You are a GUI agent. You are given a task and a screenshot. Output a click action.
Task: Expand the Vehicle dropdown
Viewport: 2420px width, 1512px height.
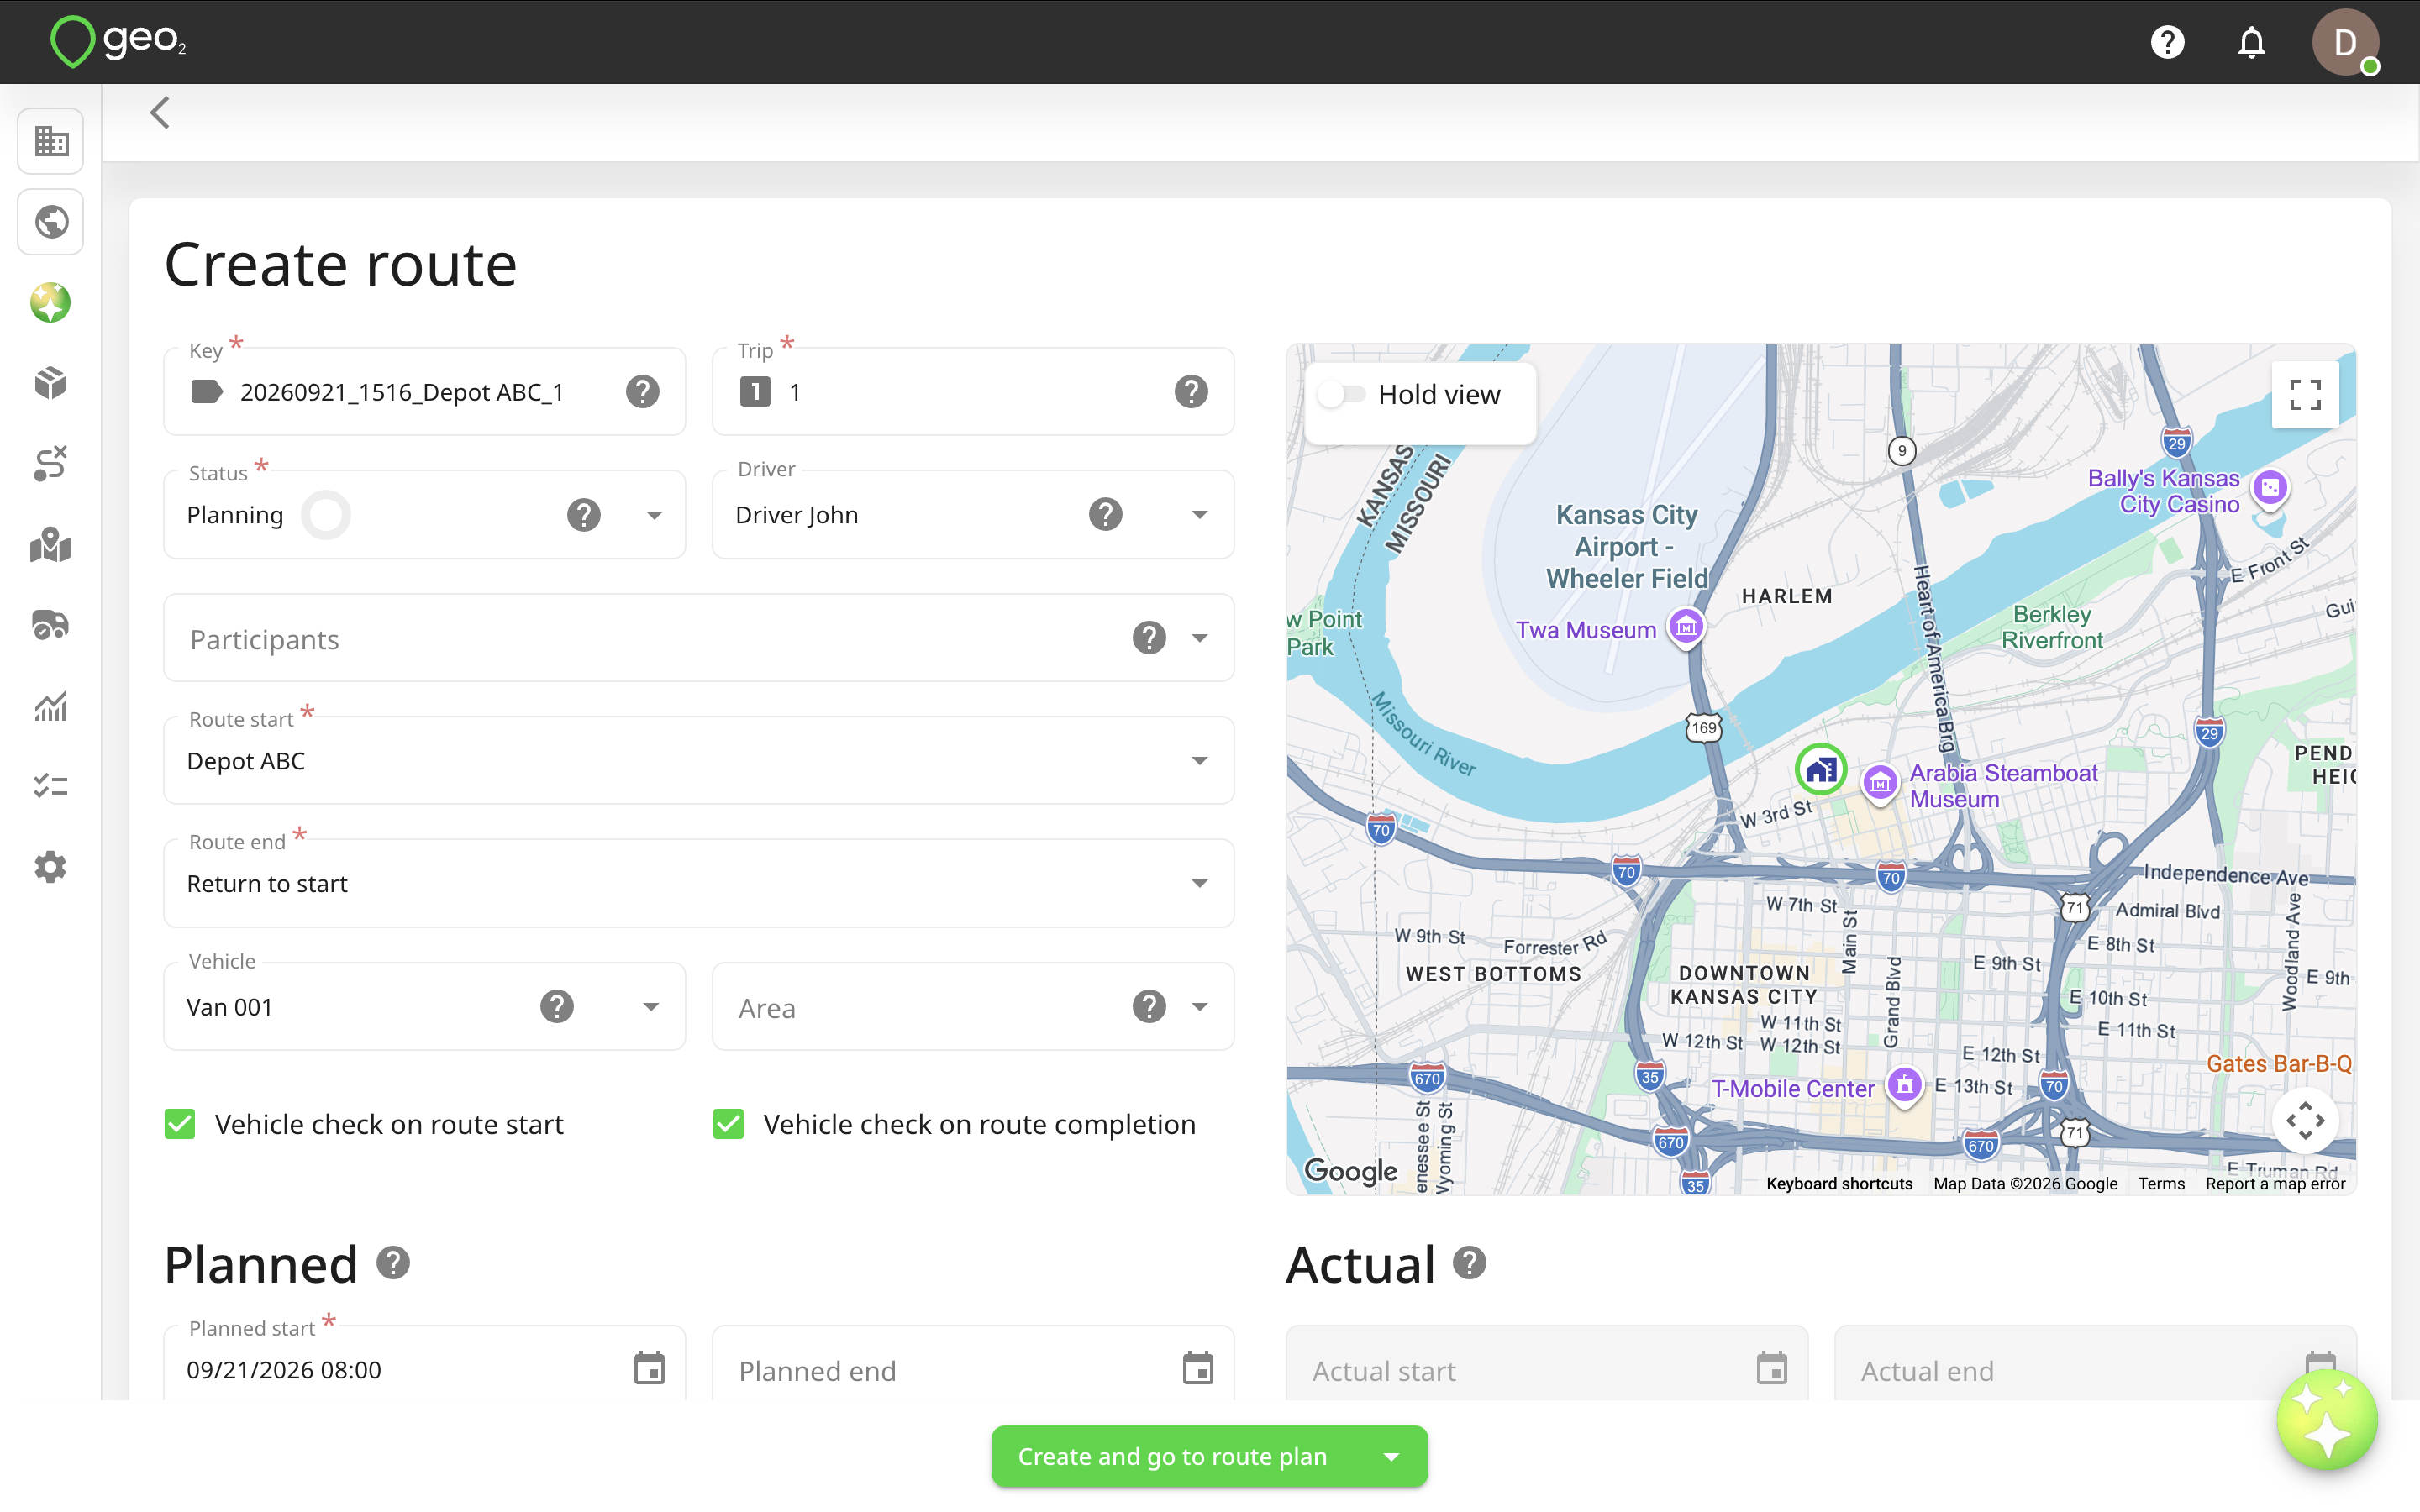[x=651, y=1008]
